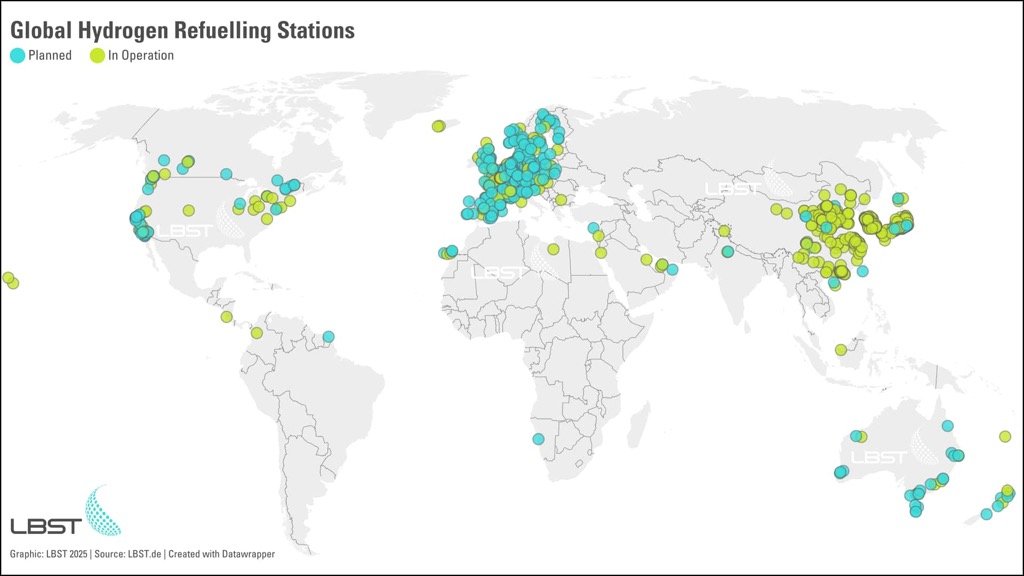Select the planned marker in northern Queensland

(948, 426)
